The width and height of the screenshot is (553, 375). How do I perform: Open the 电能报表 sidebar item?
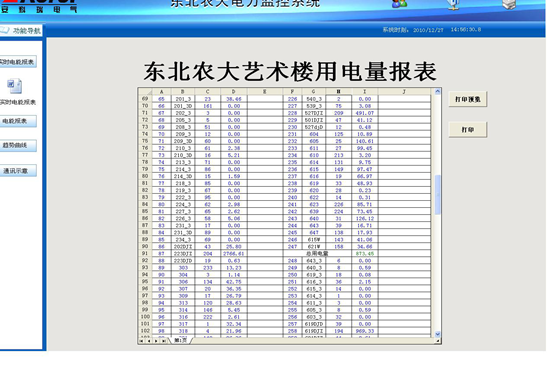(18, 121)
